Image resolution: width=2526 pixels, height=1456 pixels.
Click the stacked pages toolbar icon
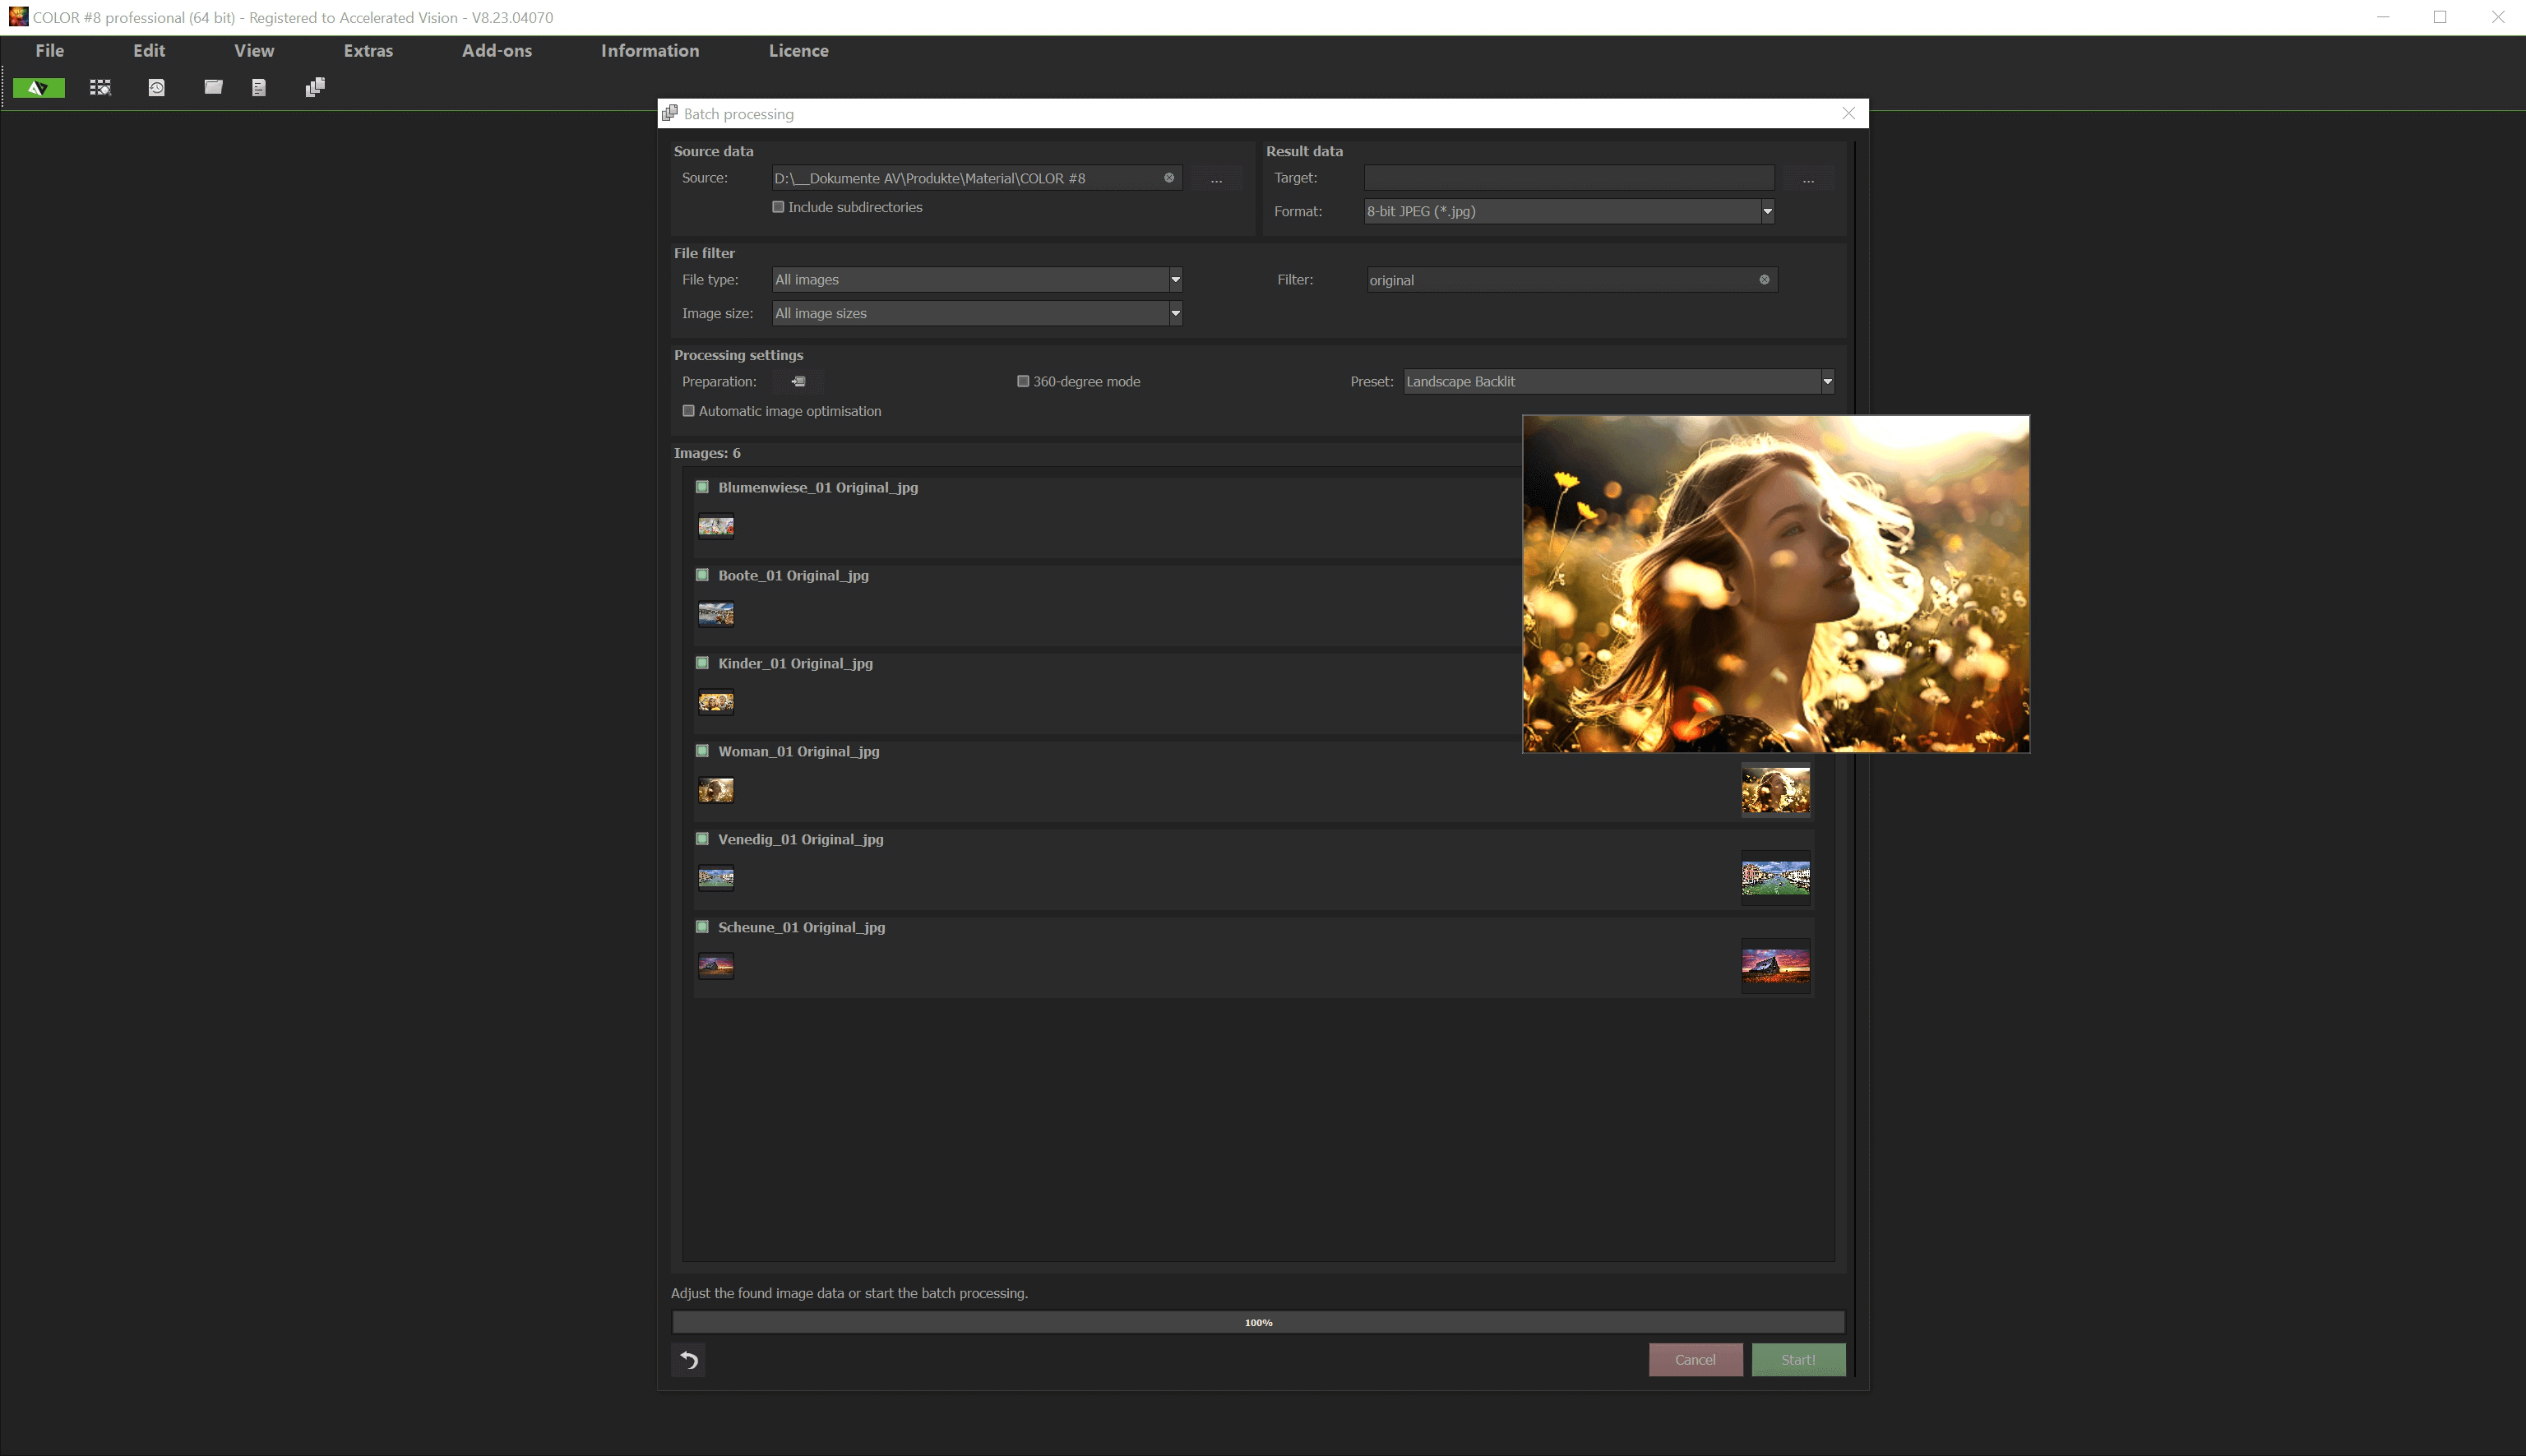coord(314,87)
